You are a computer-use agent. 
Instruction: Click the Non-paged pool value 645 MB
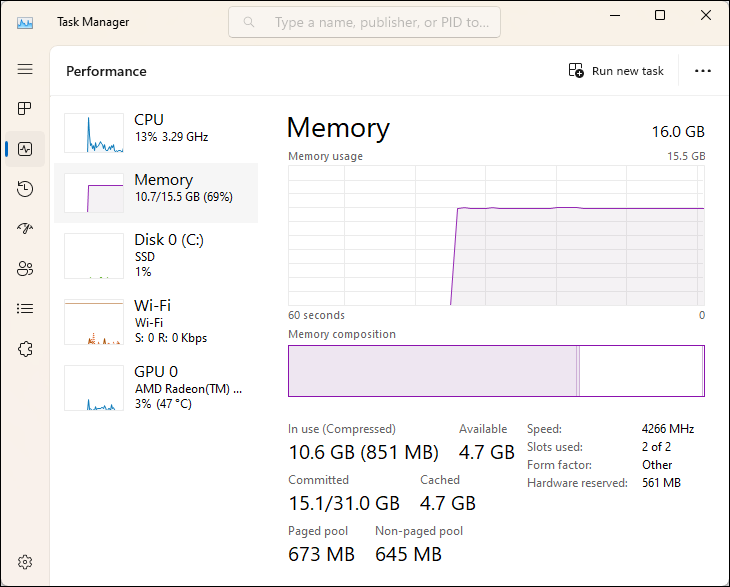[408, 554]
